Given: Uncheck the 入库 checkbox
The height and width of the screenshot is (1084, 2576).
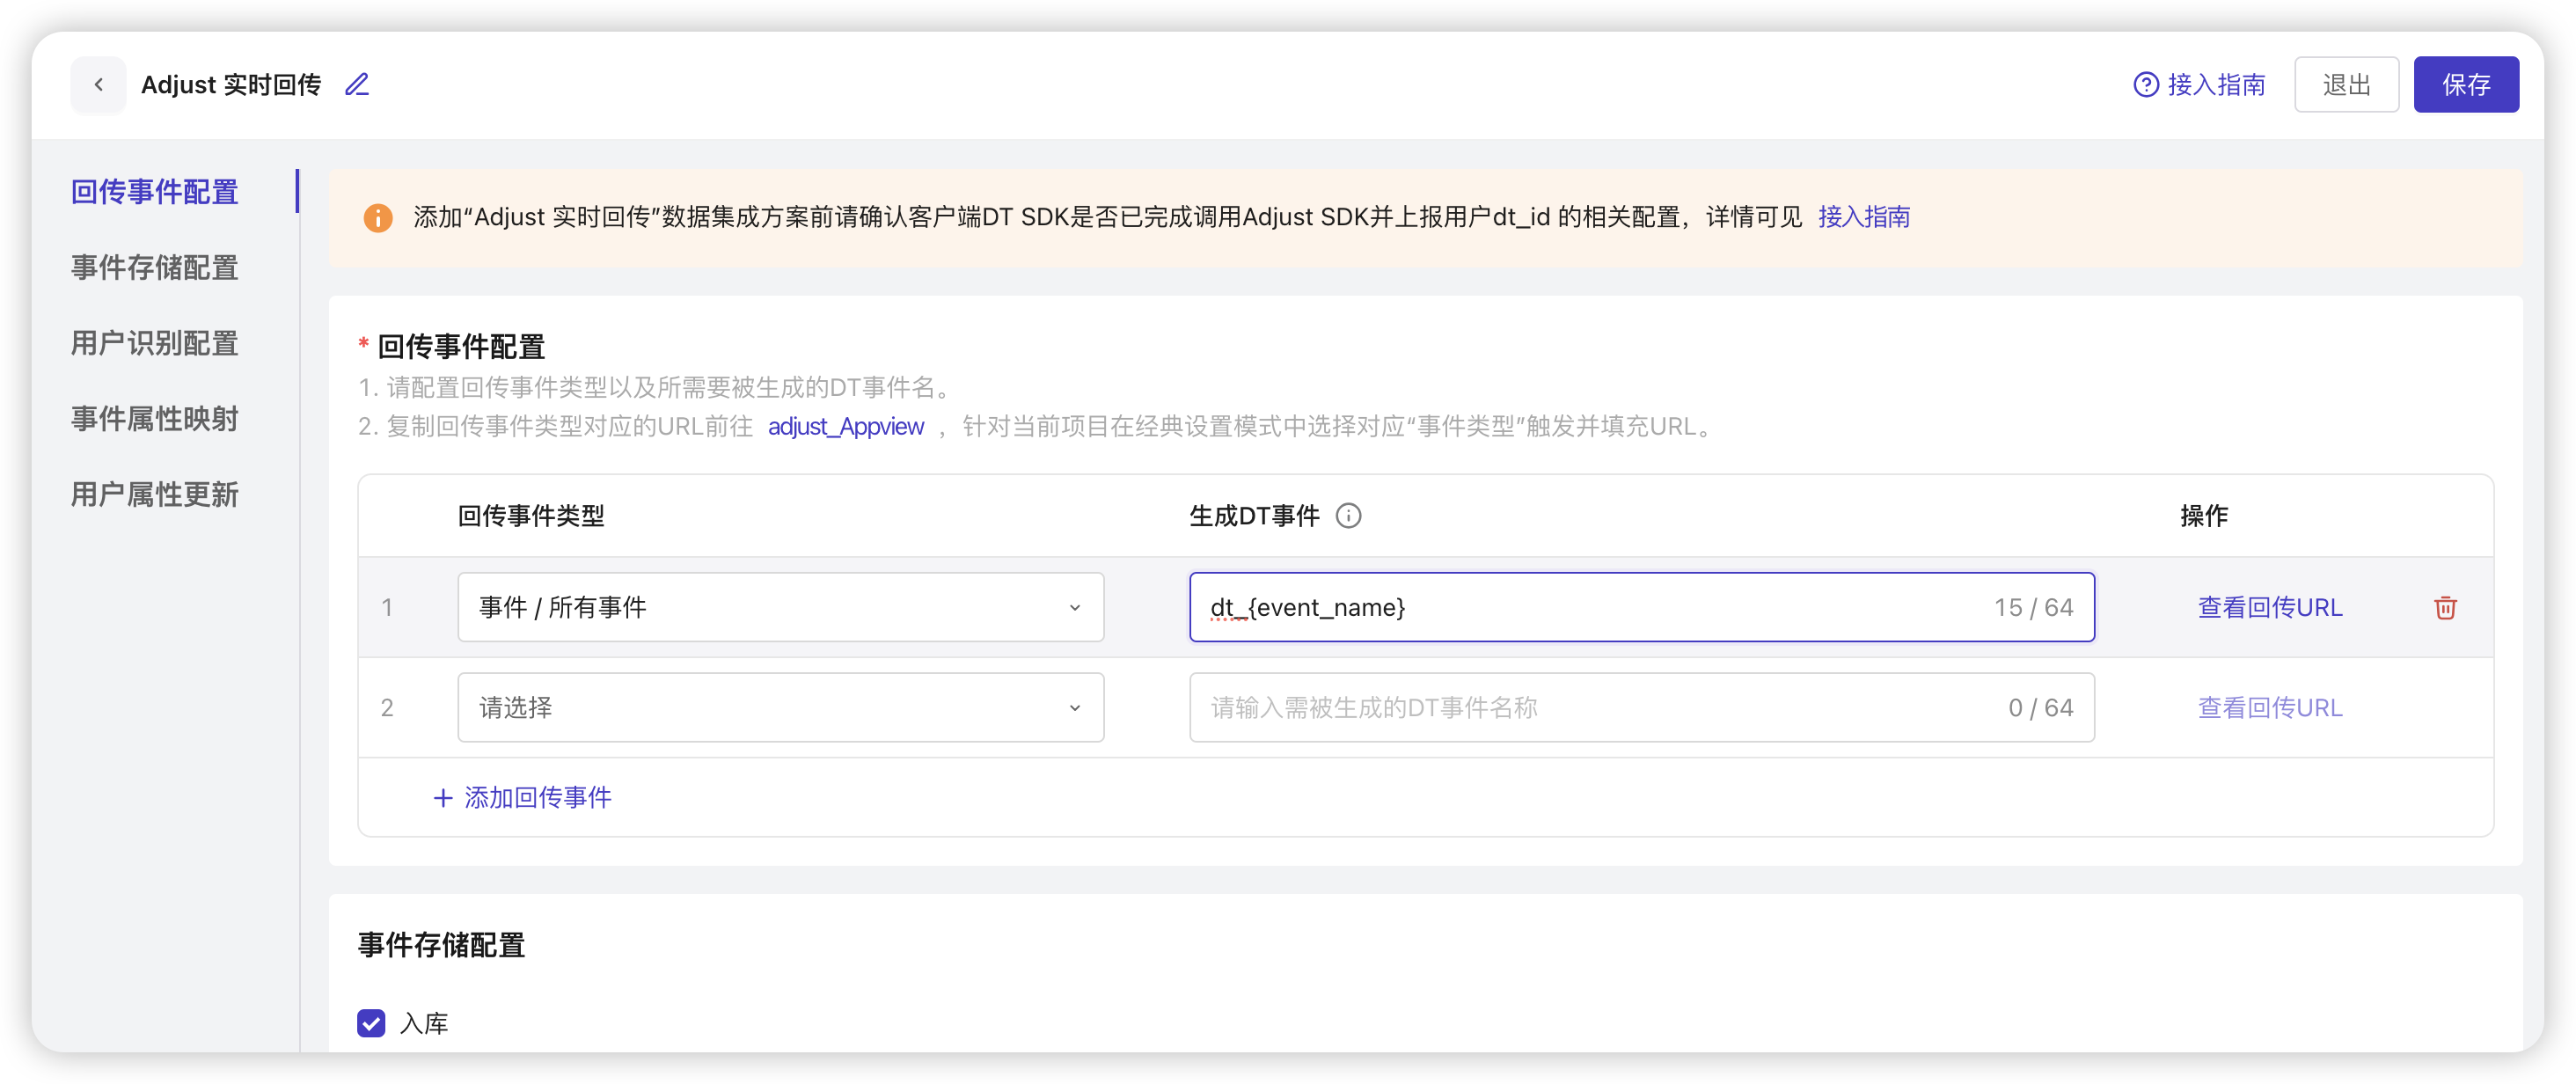Looking at the screenshot, I should [371, 1023].
